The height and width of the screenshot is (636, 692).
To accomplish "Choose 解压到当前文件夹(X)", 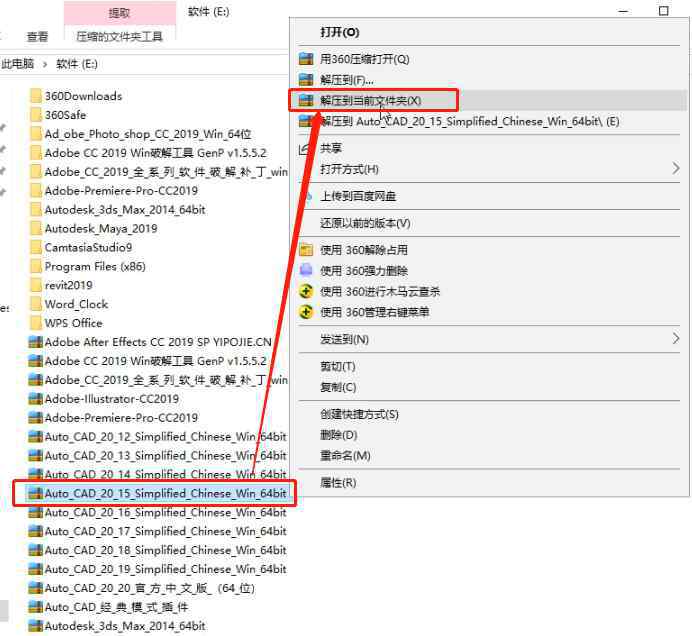I will tap(371, 101).
